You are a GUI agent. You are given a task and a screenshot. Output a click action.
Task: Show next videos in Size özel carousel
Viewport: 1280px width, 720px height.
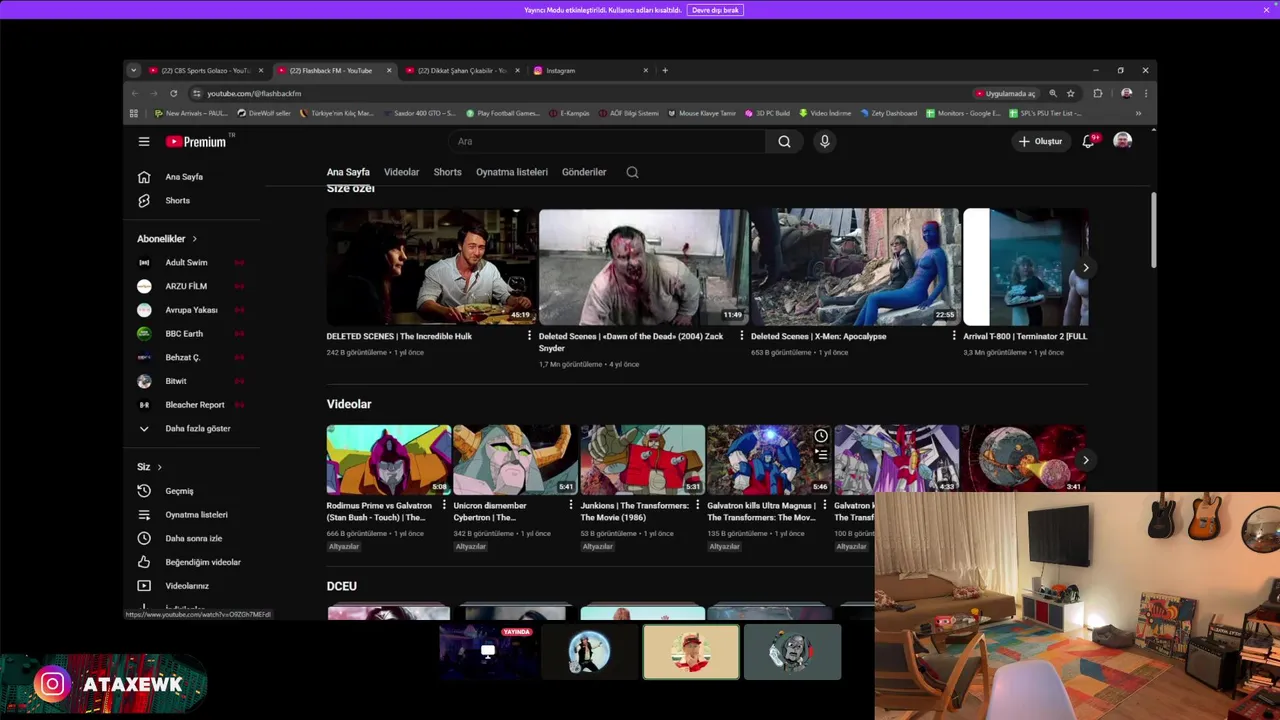click(1085, 267)
